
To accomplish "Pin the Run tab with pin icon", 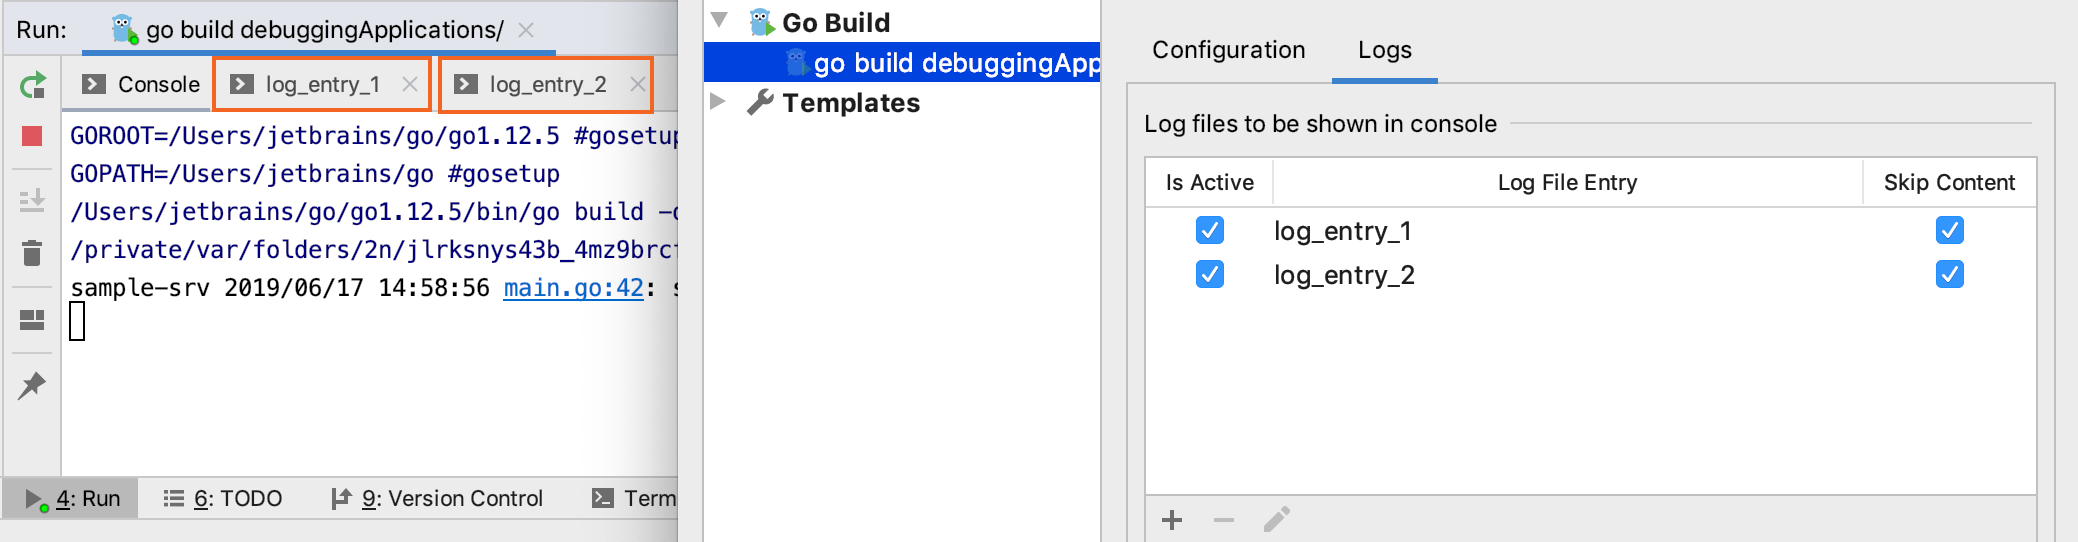I will tap(32, 385).
